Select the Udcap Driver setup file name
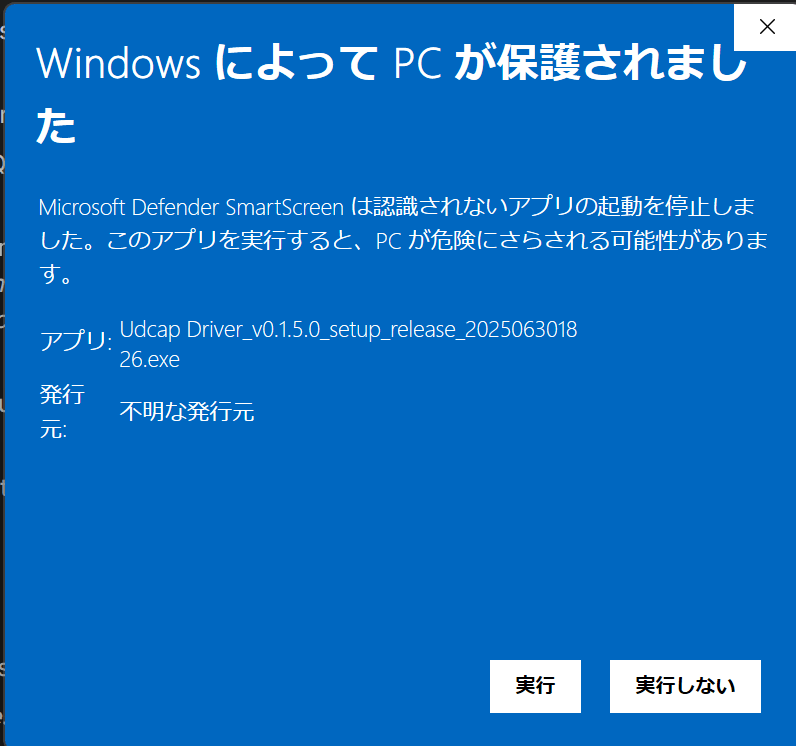 tap(348, 344)
